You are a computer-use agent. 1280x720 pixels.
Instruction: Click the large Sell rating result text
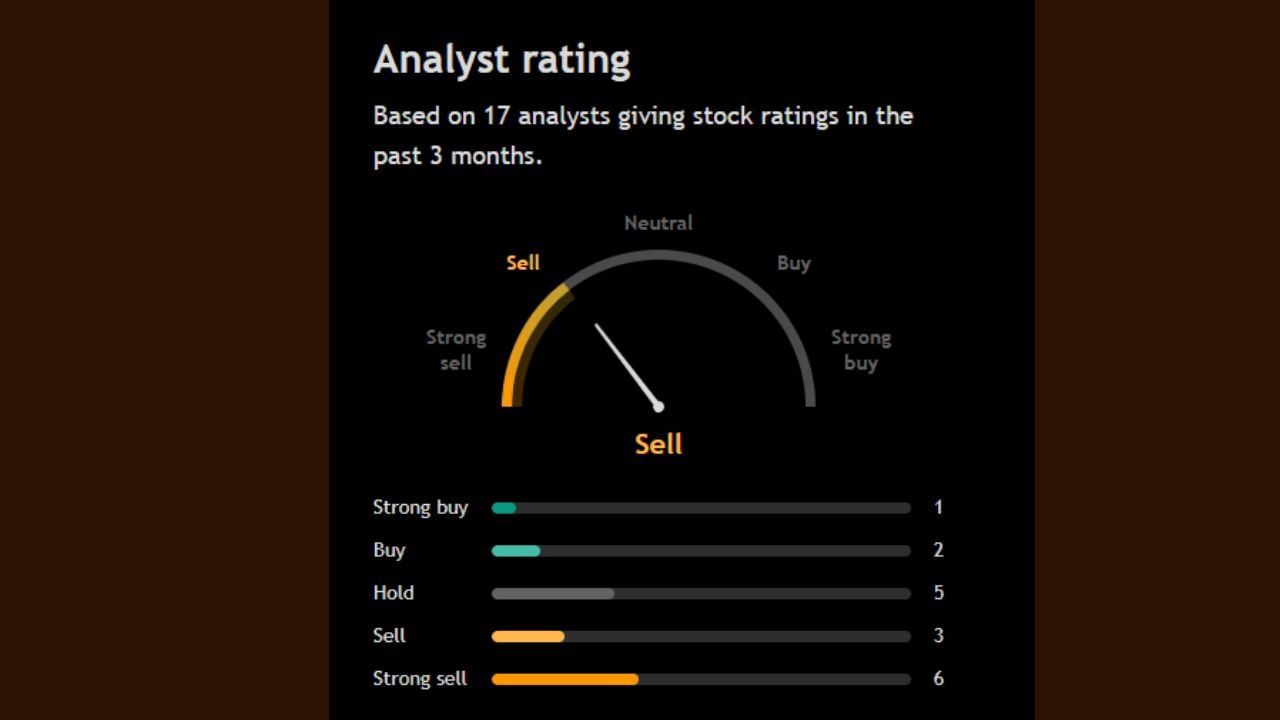[658, 444]
